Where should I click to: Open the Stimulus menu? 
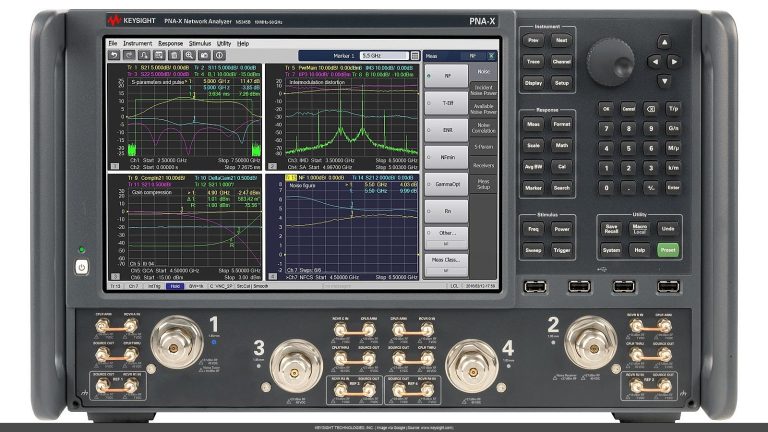(x=200, y=44)
